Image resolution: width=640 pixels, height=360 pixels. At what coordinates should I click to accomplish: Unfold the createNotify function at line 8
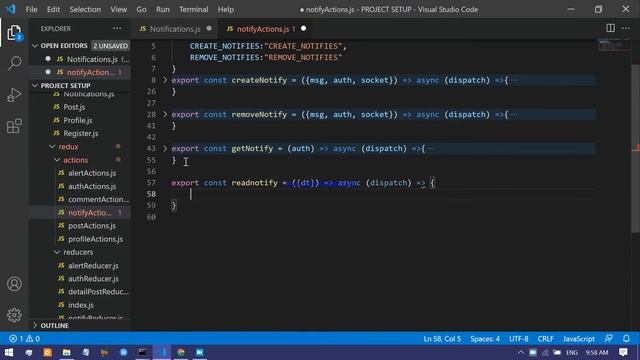(165, 80)
